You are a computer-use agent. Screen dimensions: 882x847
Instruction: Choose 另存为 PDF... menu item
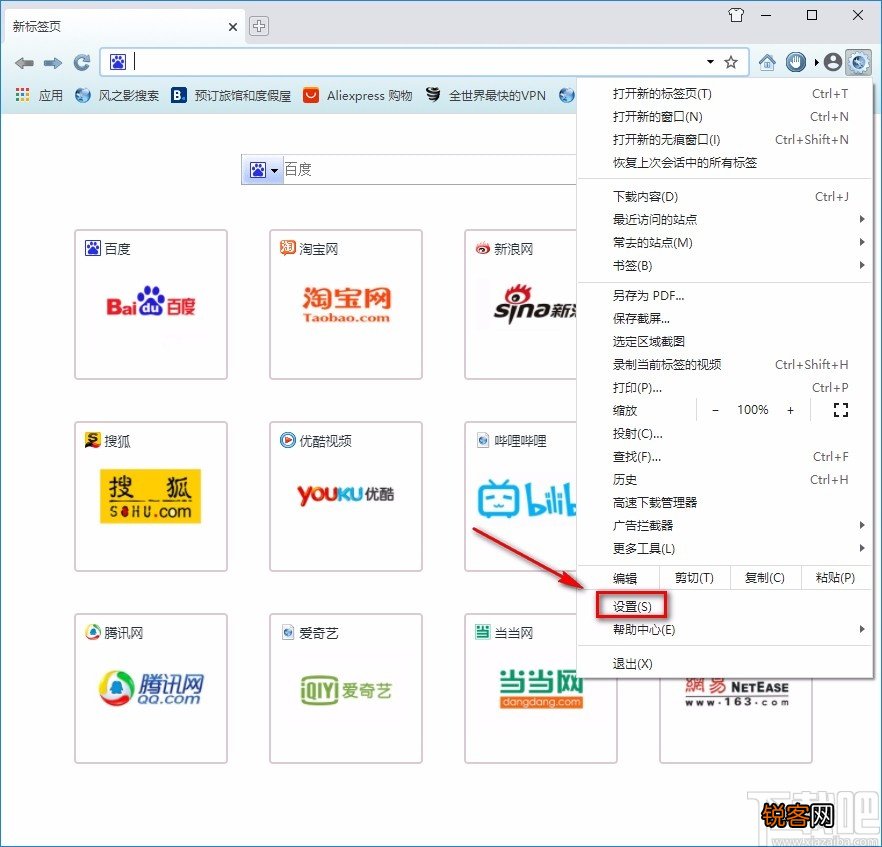tap(726, 296)
